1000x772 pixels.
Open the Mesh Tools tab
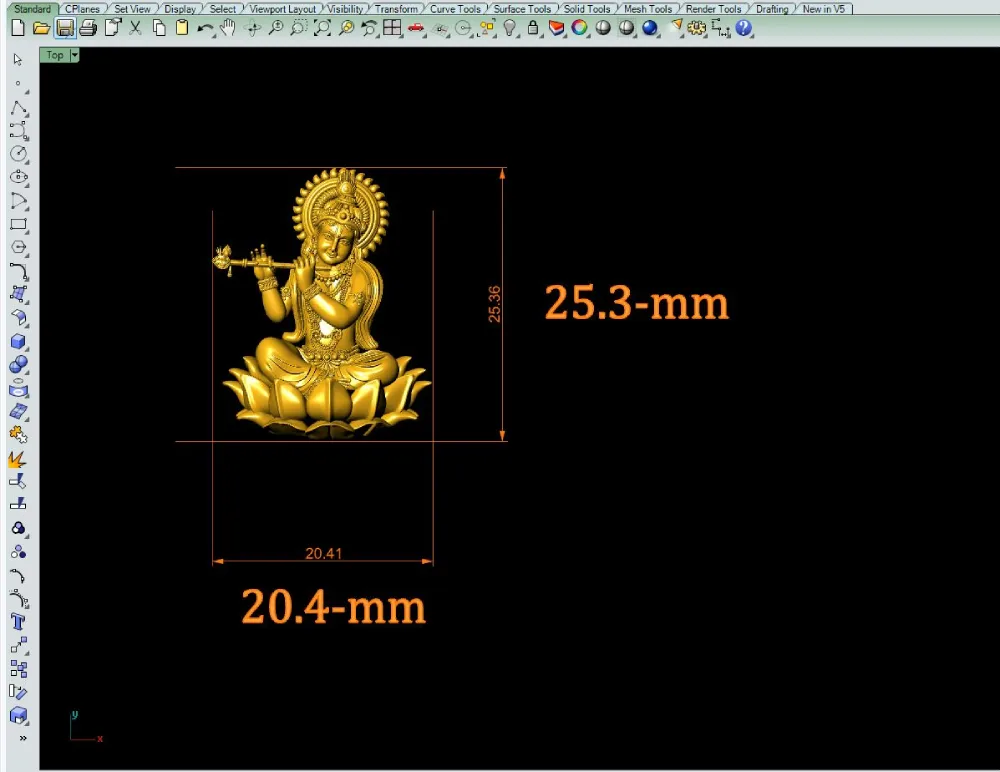coord(648,9)
